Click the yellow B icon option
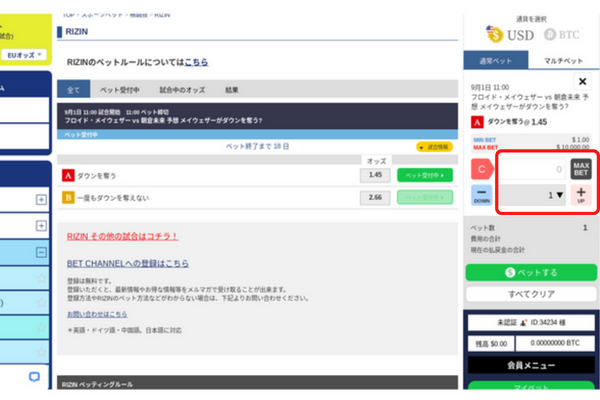 pos(68,198)
